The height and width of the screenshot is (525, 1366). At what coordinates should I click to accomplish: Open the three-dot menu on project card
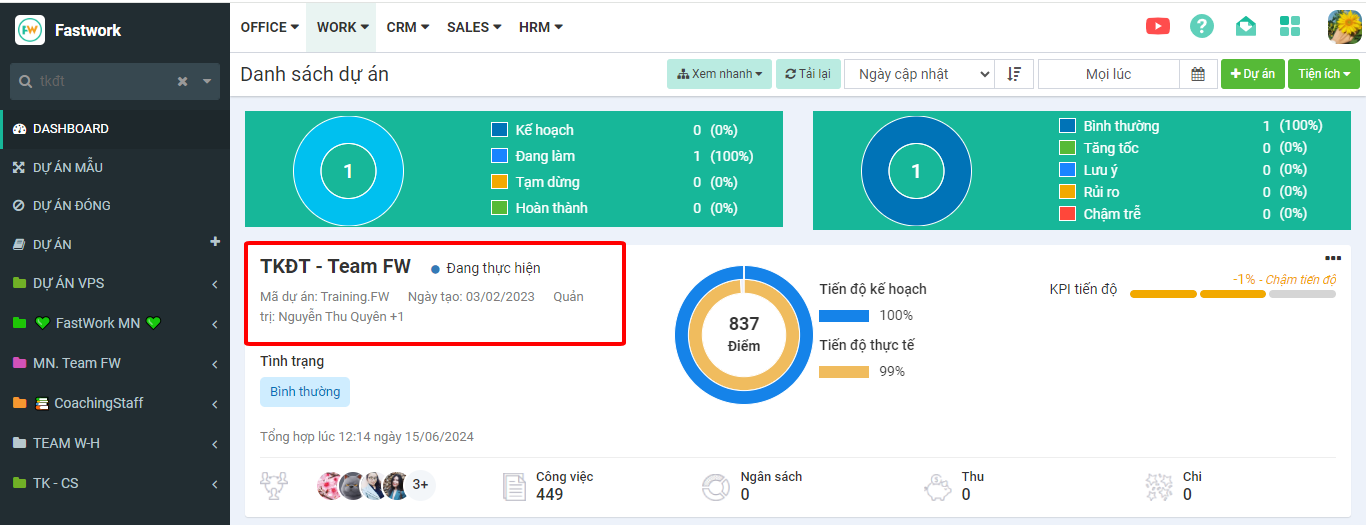[x=1332, y=258]
